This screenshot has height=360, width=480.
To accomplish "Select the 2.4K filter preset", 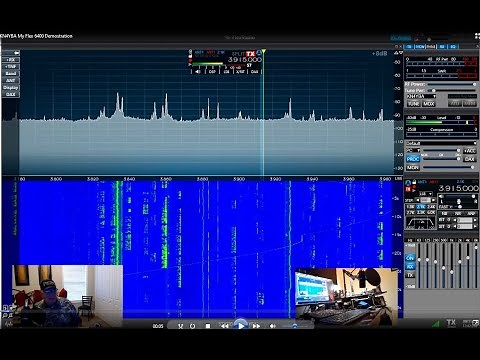I will pos(431,207).
